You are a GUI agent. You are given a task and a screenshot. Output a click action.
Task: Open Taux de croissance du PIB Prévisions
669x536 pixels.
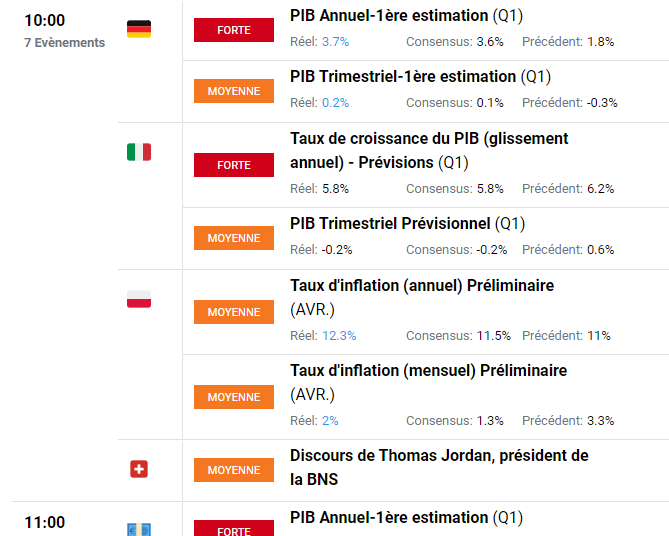coord(429,151)
